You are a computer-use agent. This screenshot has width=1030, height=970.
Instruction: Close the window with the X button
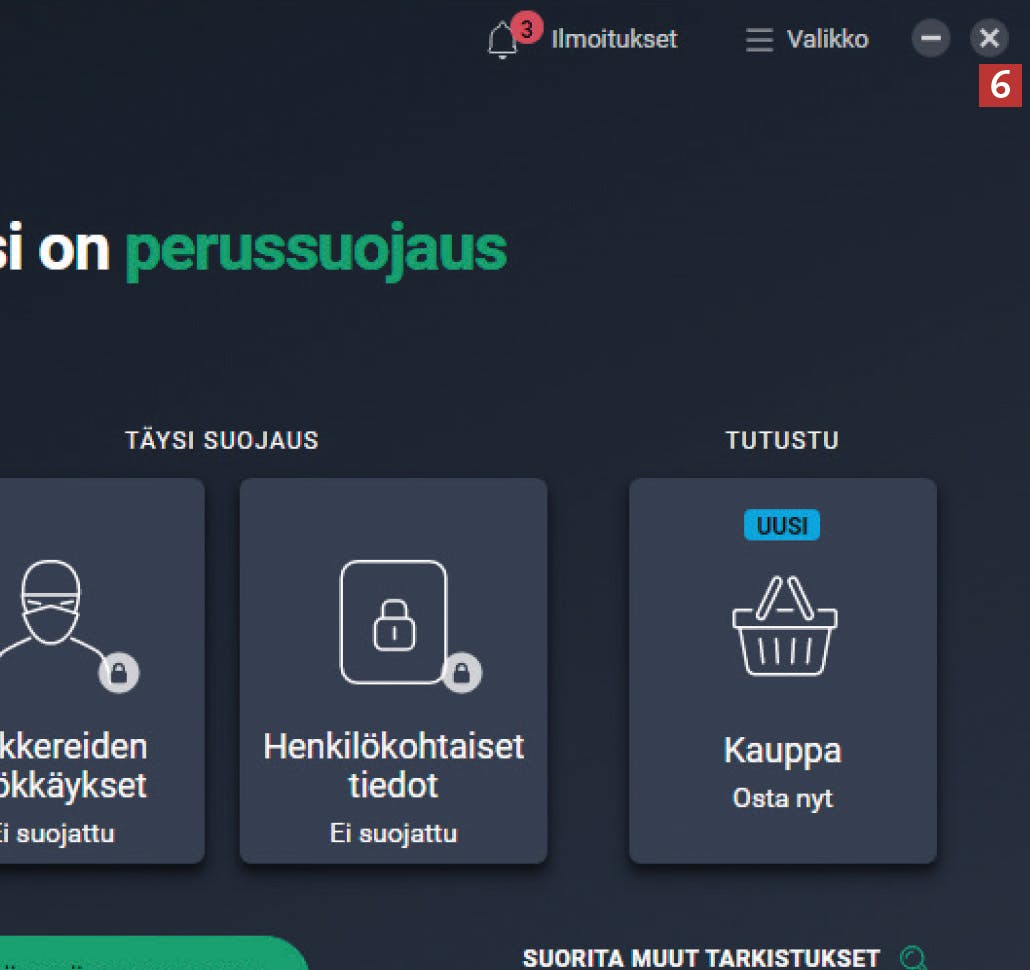click(x=989, y=38)
